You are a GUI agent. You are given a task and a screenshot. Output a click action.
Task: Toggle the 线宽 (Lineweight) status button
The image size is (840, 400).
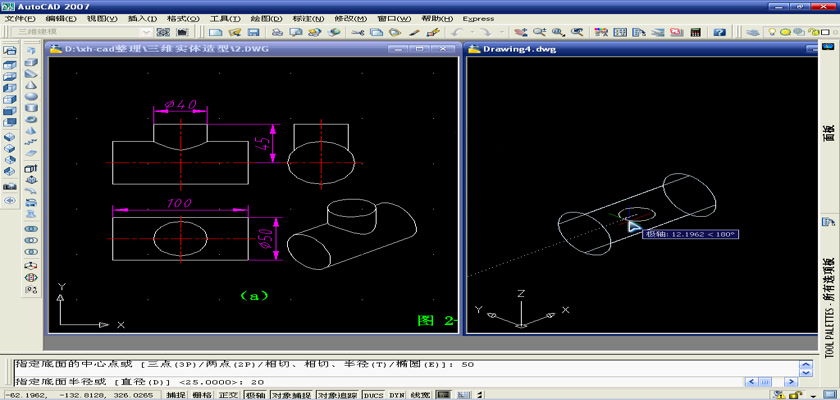coord(420,395)
